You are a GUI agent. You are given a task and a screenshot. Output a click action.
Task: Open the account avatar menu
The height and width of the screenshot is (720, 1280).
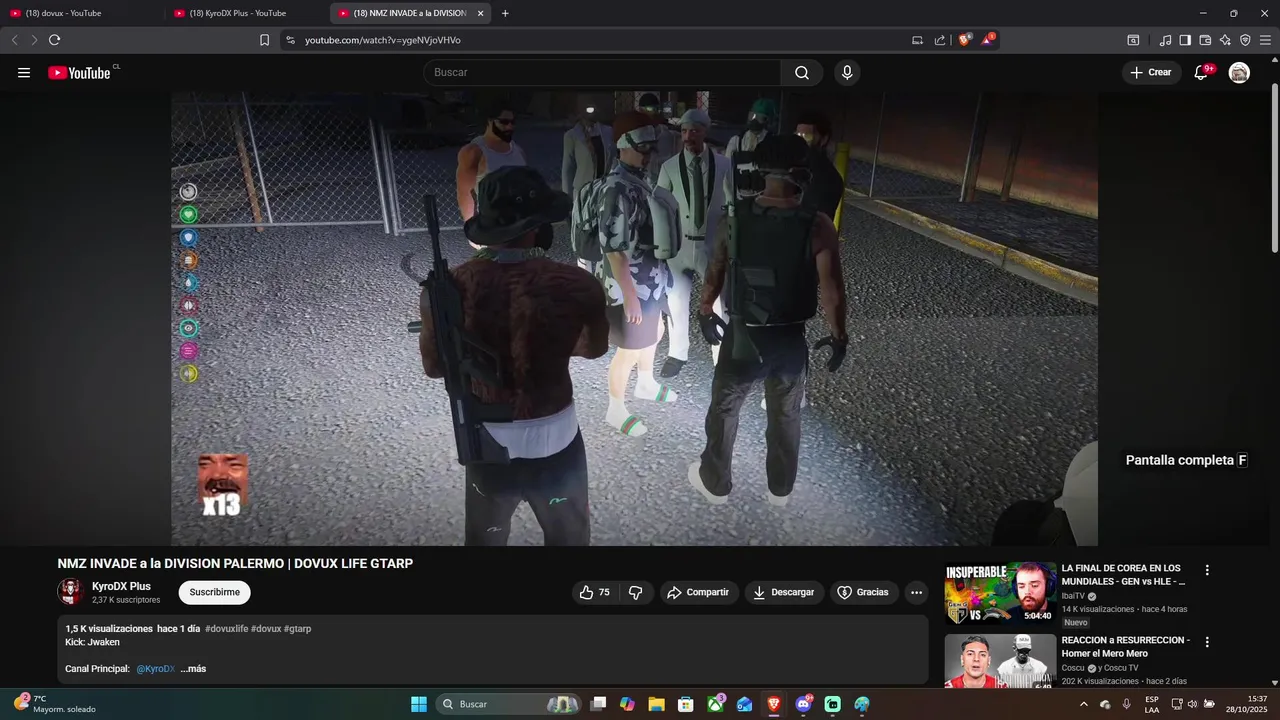[x=1239, y=72]
